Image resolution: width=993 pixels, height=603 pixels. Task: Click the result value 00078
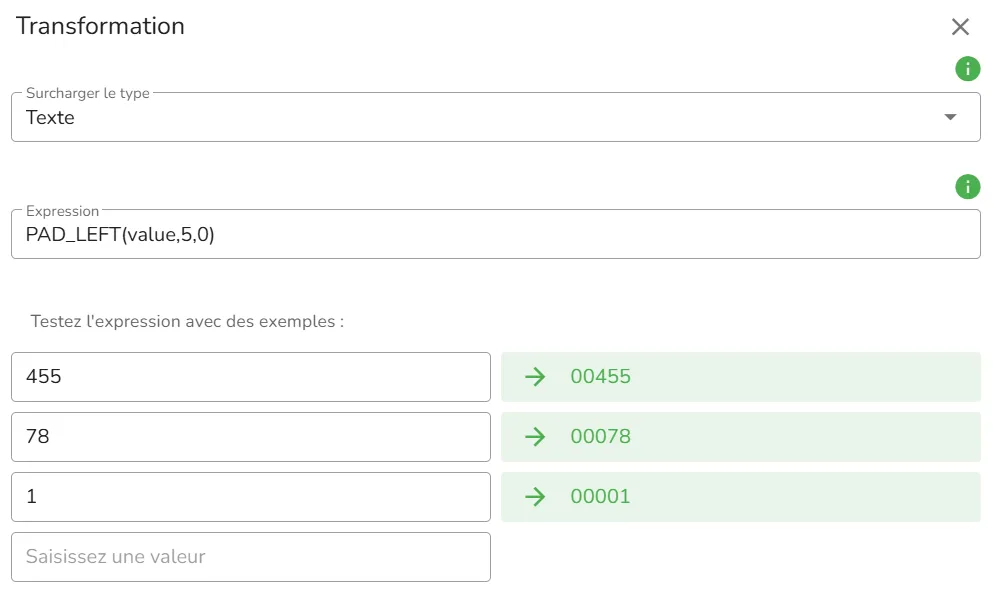pos(600,436)
